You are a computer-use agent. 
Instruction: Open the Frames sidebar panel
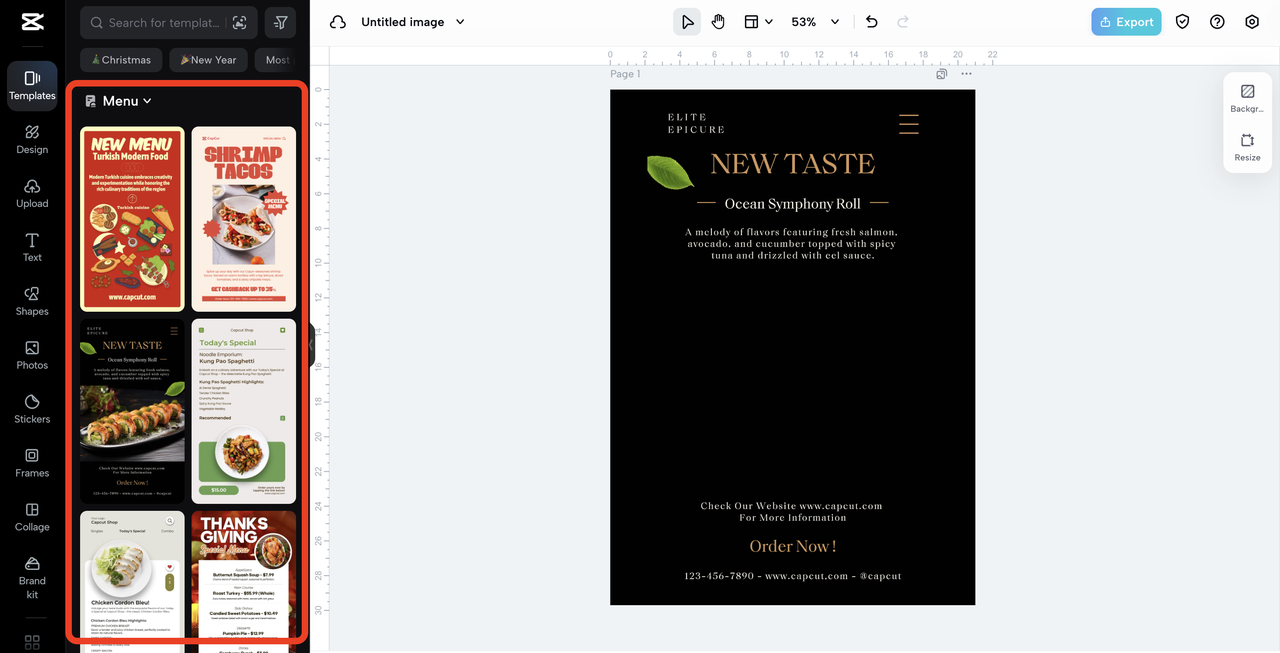click(32, 464)
